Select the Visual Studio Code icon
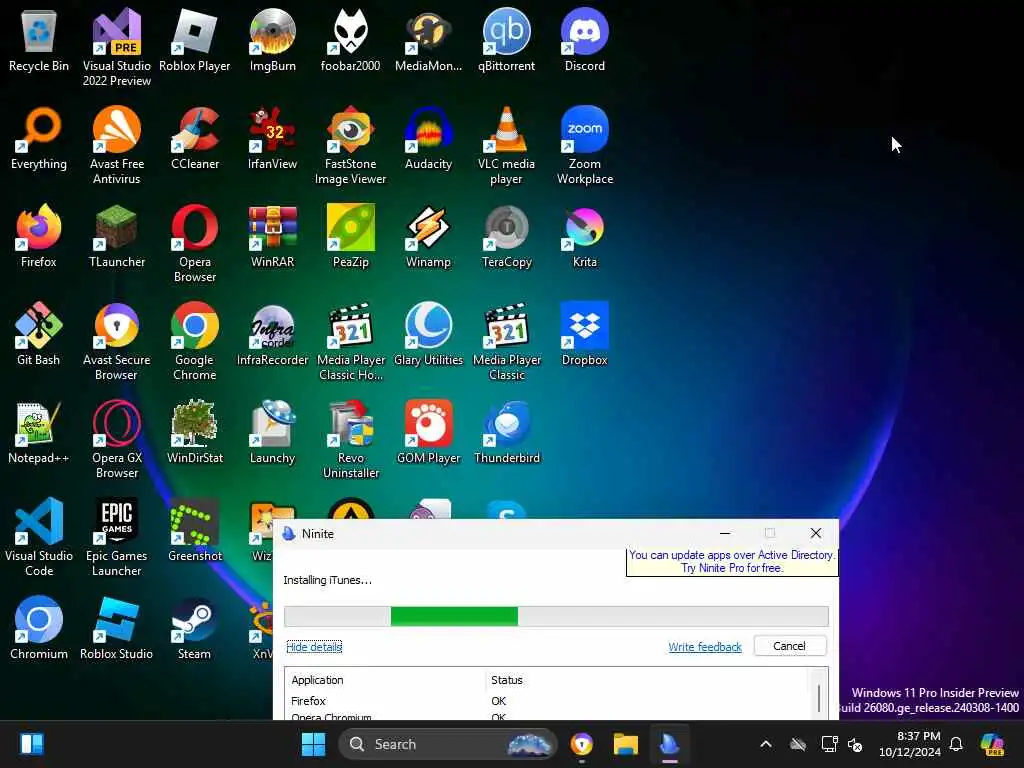The image size is (1024, 768). point(39,537)
